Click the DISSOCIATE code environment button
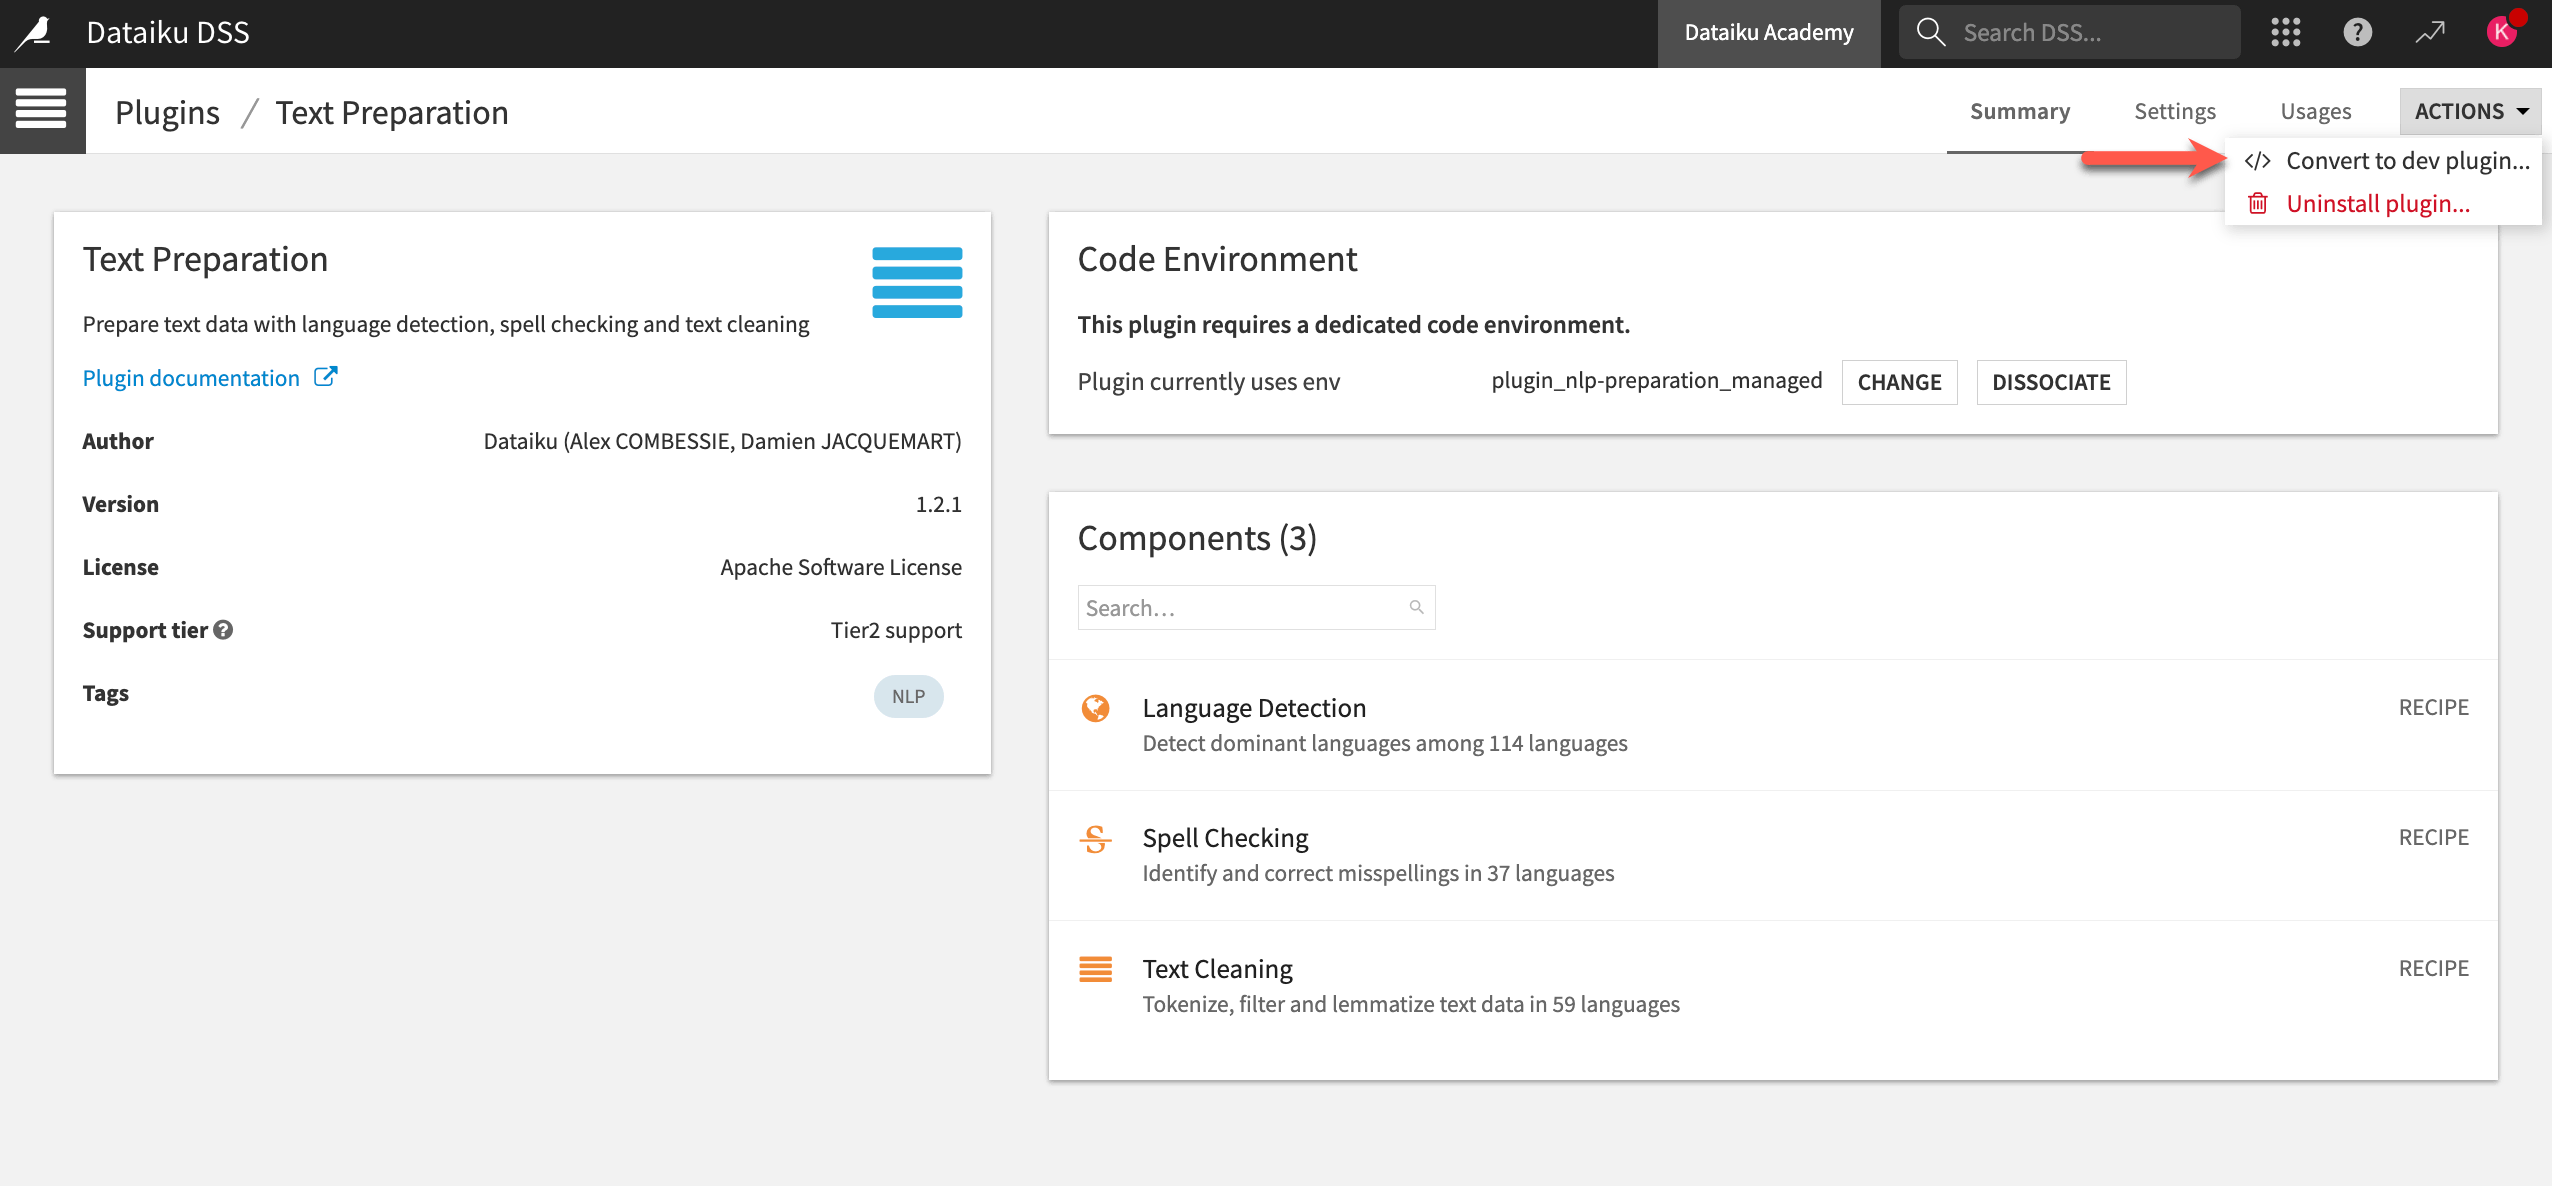This screenshot has width=2552, height=1186. point(2052,381)
